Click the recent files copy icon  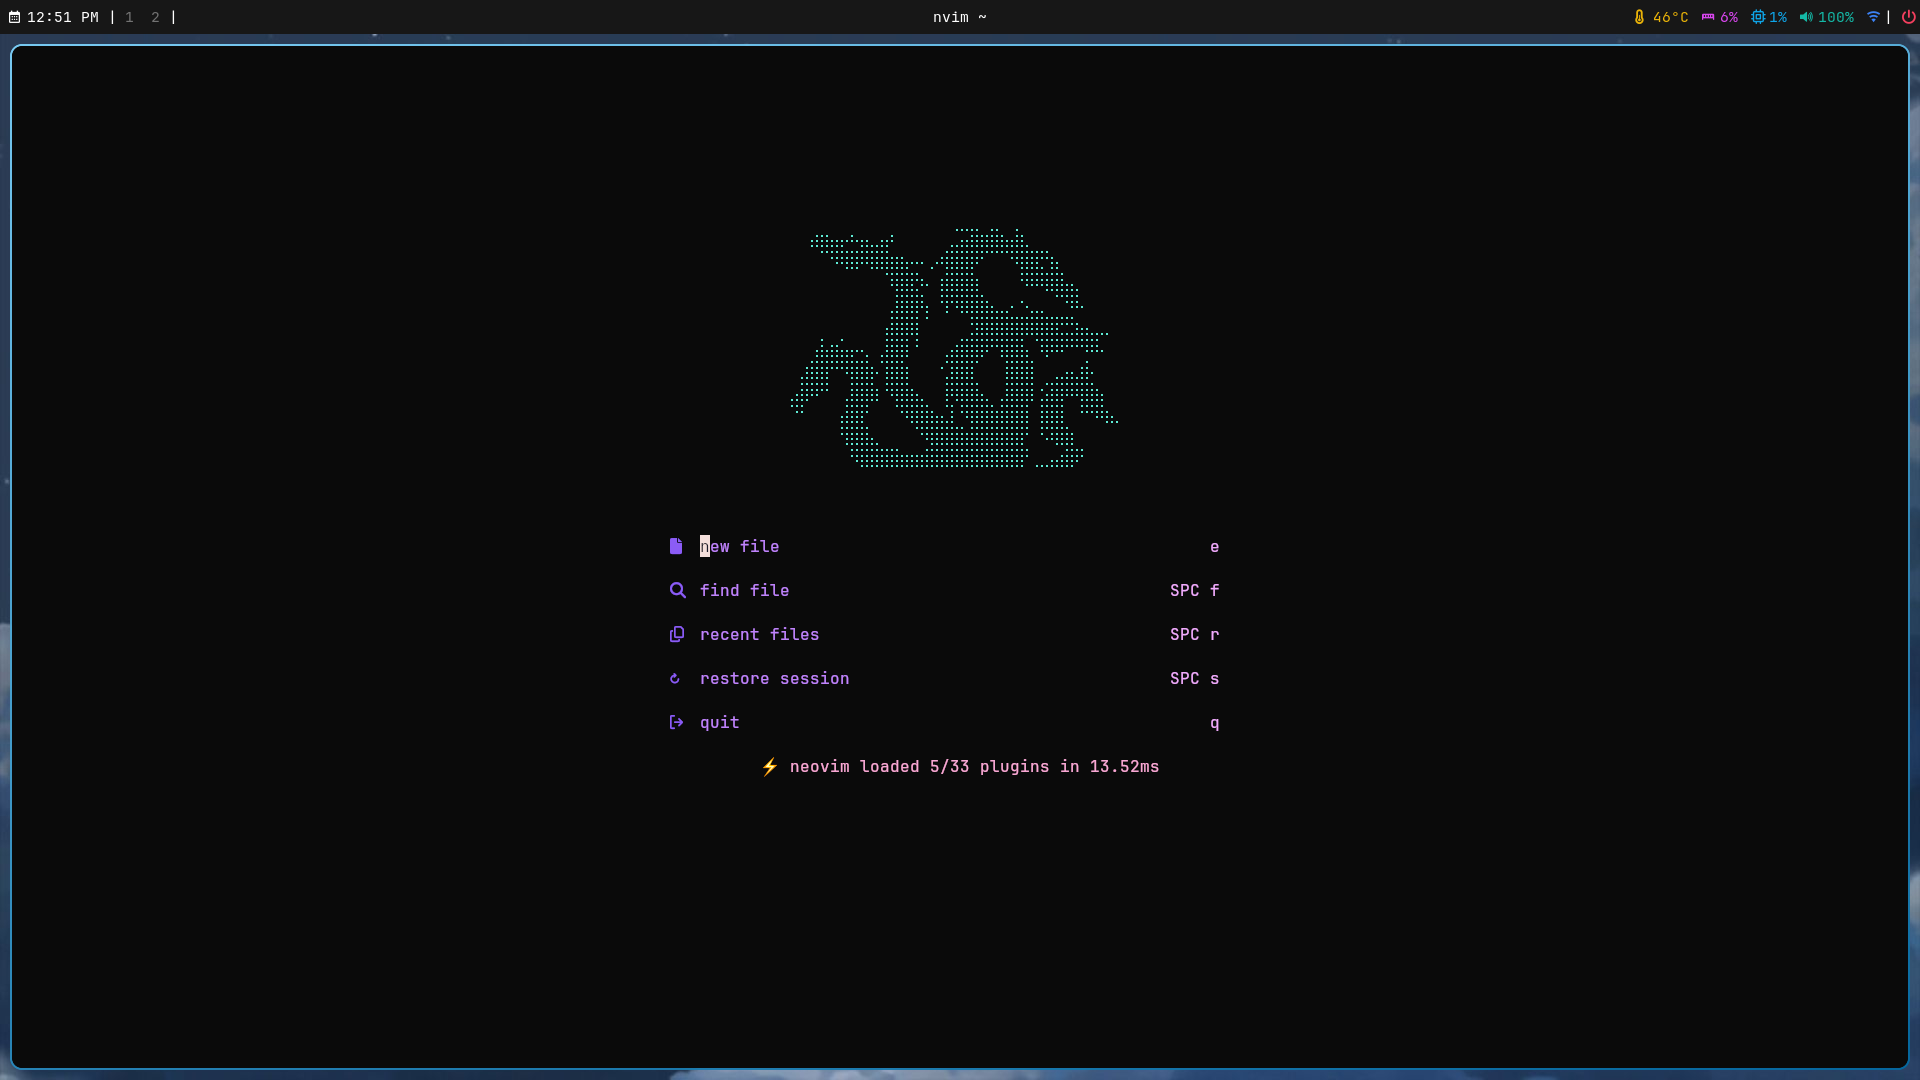pyautogui.click(x=677, y=634)
